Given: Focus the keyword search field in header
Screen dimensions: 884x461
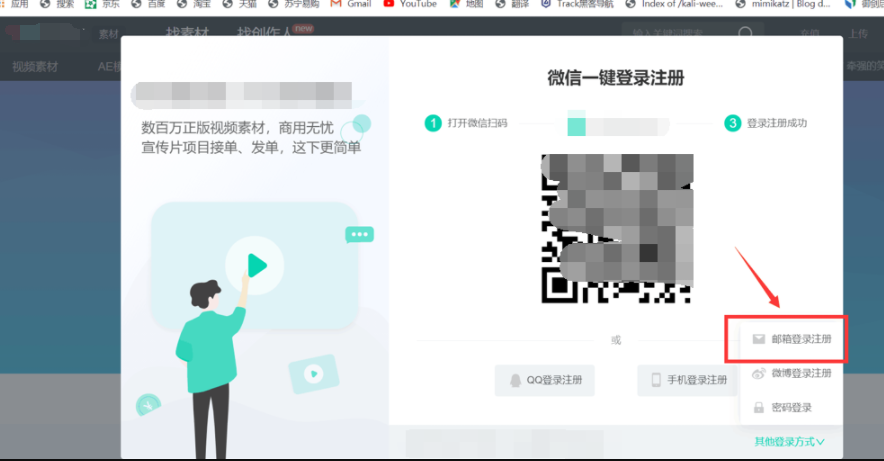Looking at the screenshot, I should [x=680, y=34].
